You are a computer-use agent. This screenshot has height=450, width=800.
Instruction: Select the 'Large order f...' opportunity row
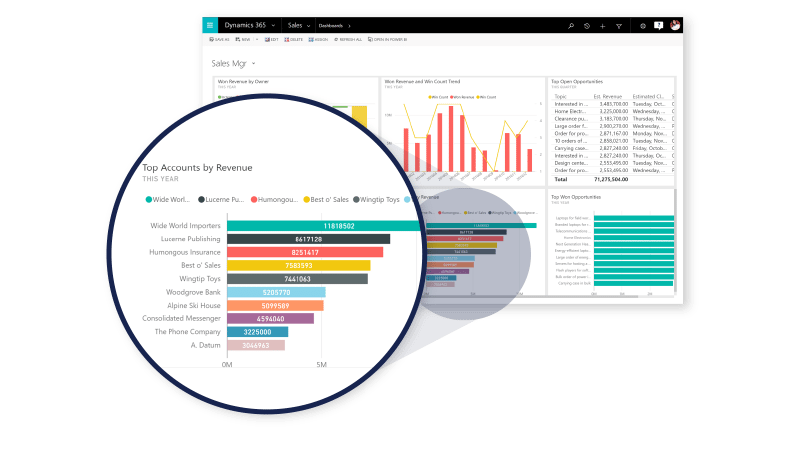pos(613,126)
